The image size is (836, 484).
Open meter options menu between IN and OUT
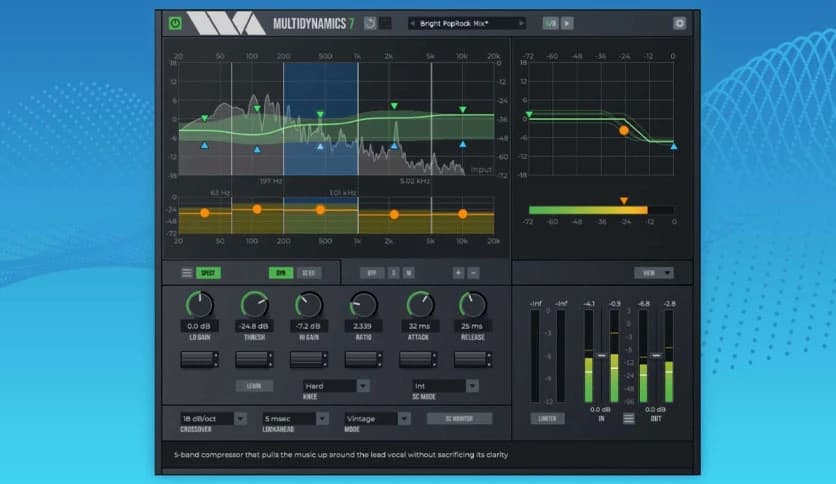click(x=629, y=418)
